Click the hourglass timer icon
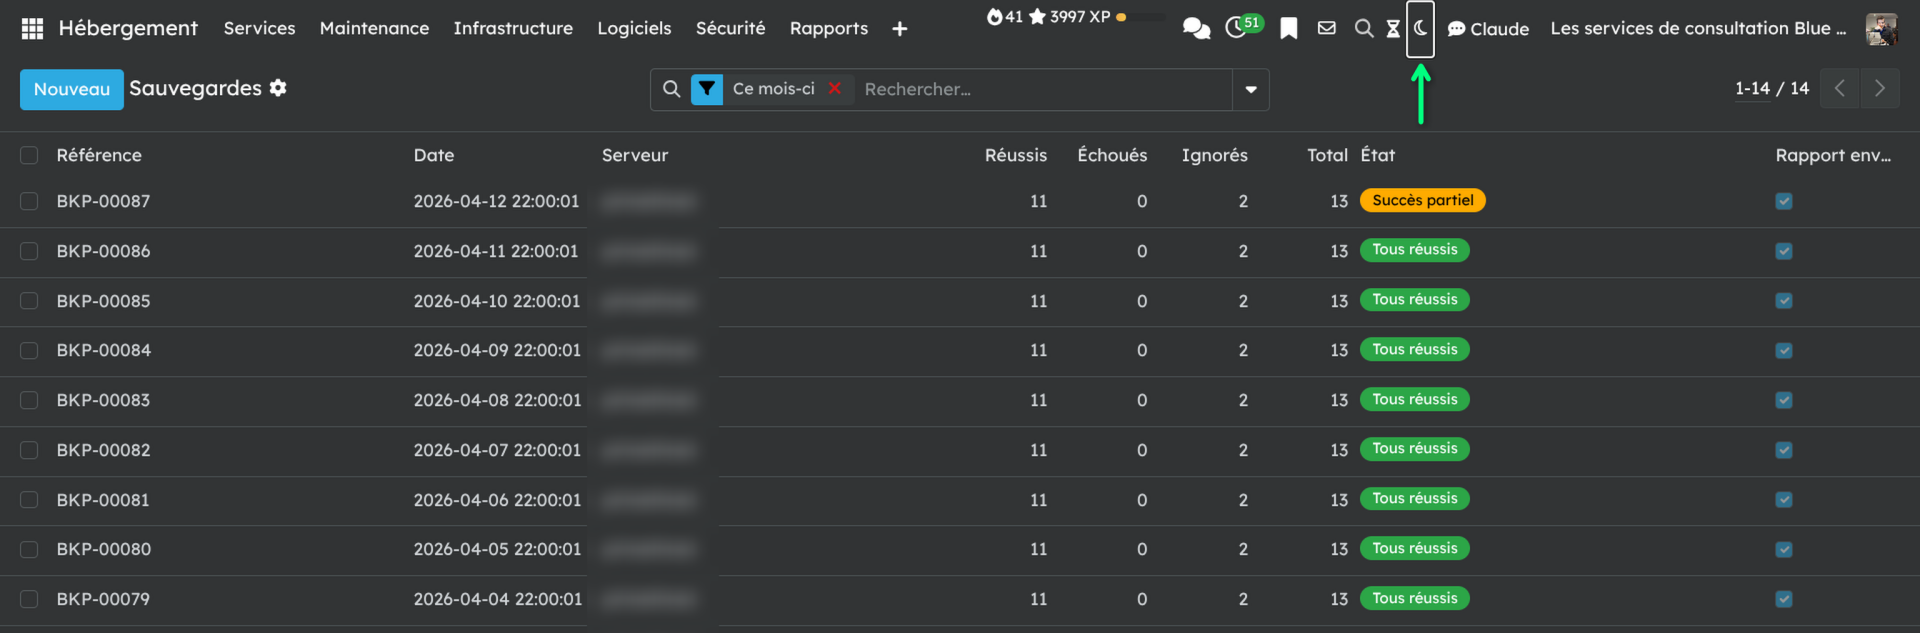1920x633 pixels. tap(1393, 29)
